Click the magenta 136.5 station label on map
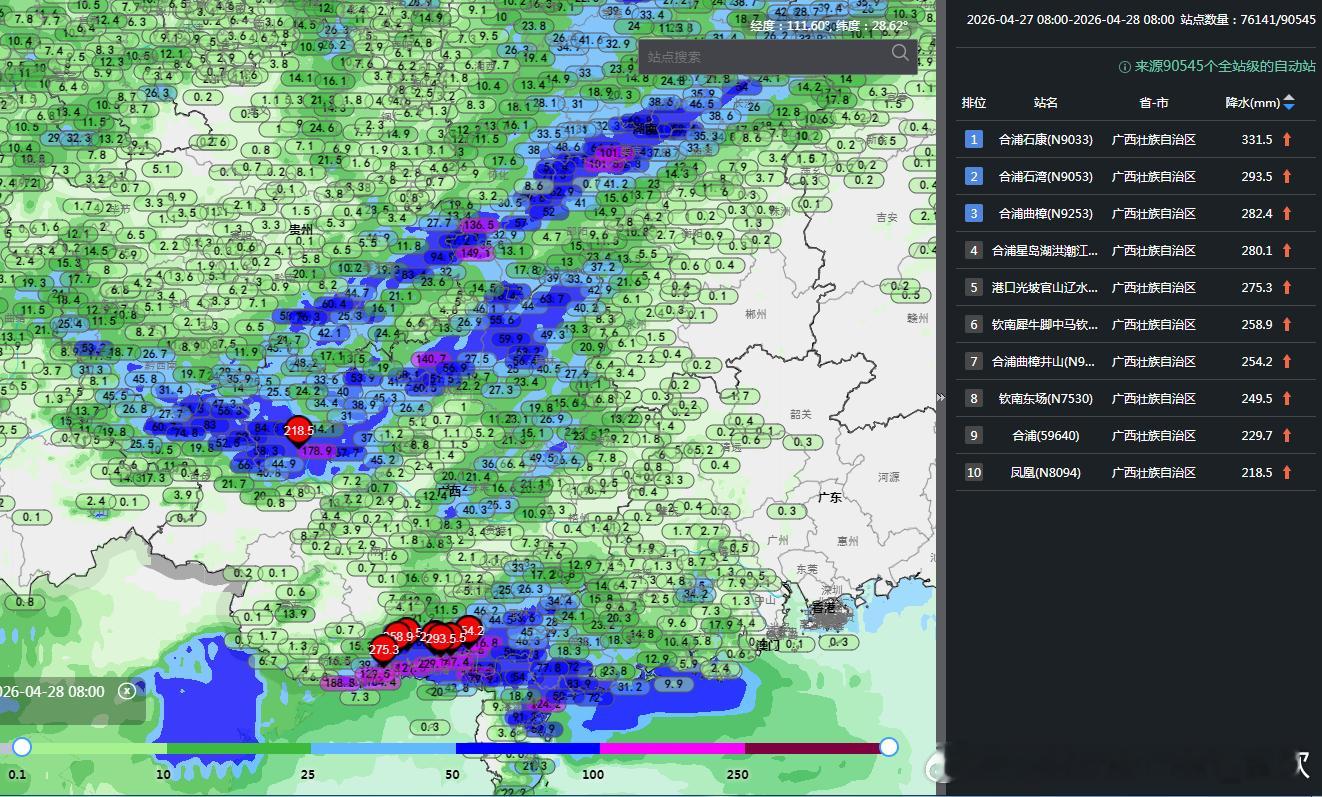The width and height of the screenshot is (1322, 797). click(x=479, y=225)
